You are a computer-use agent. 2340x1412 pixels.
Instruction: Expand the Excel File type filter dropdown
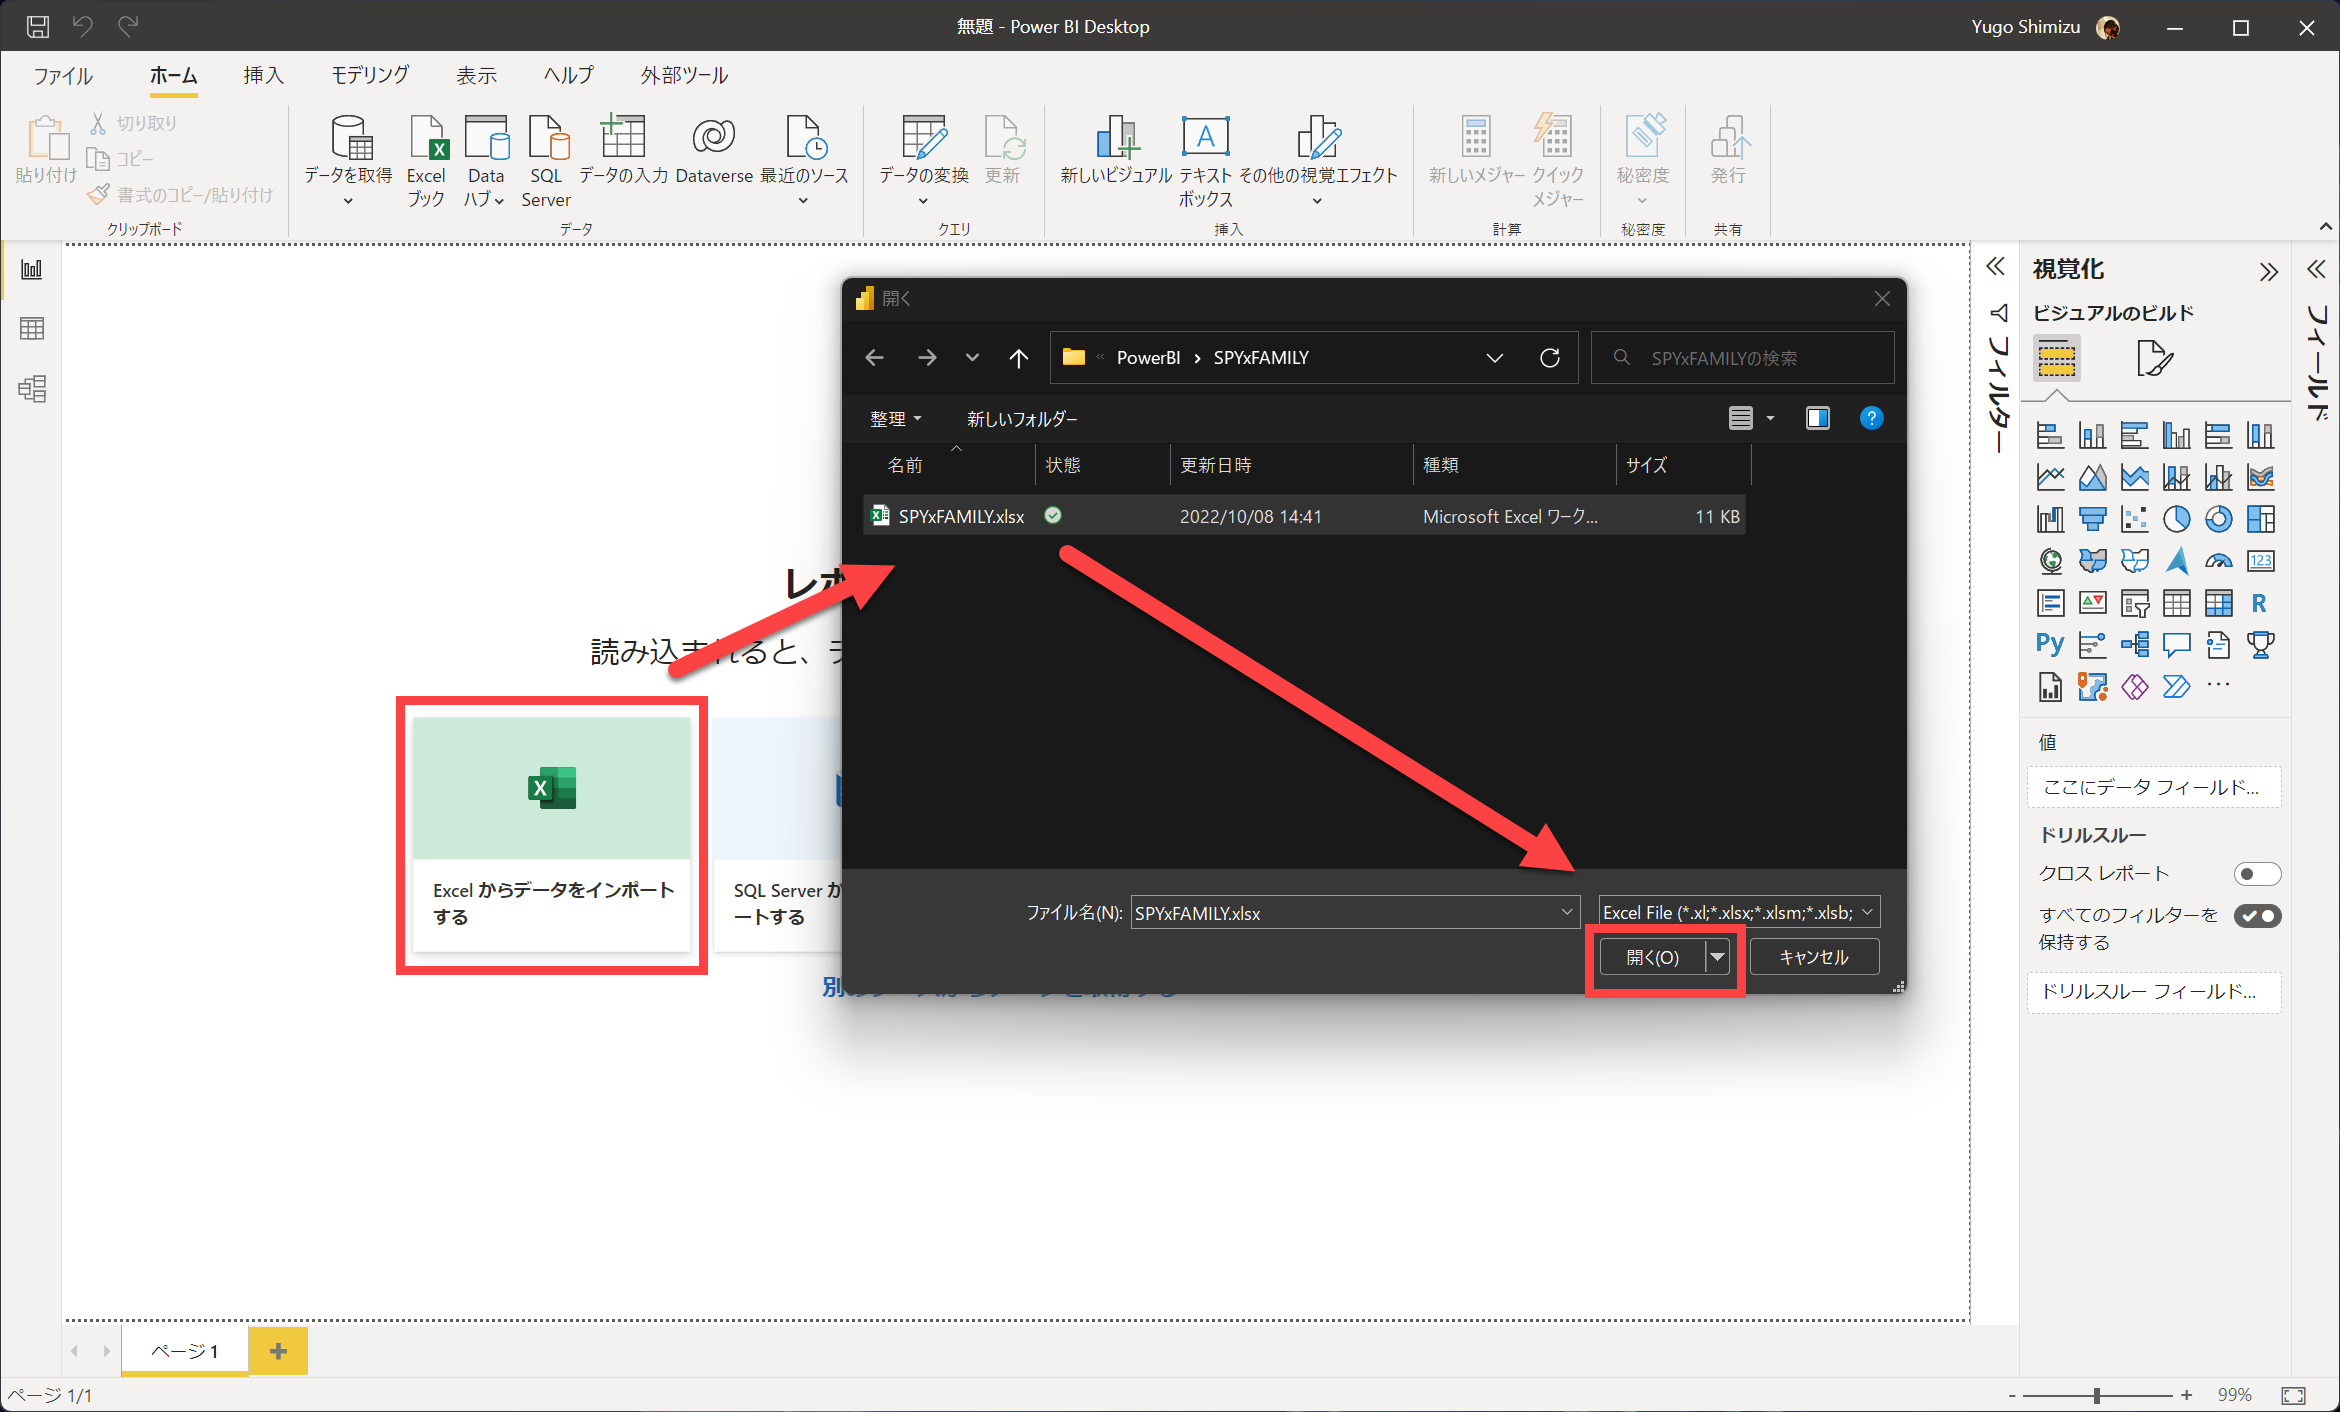(1867, 912)
